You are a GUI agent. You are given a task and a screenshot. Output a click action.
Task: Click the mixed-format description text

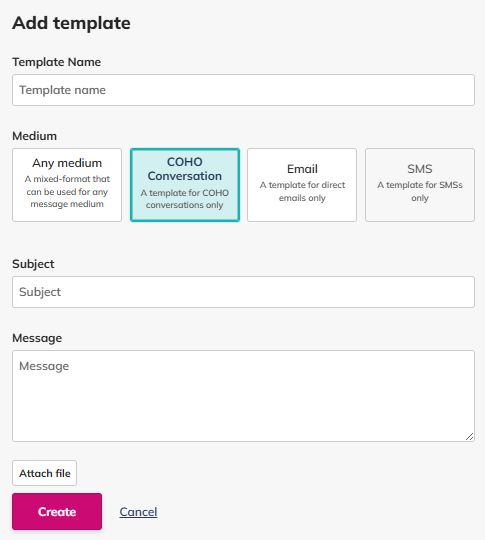(67, 191)
